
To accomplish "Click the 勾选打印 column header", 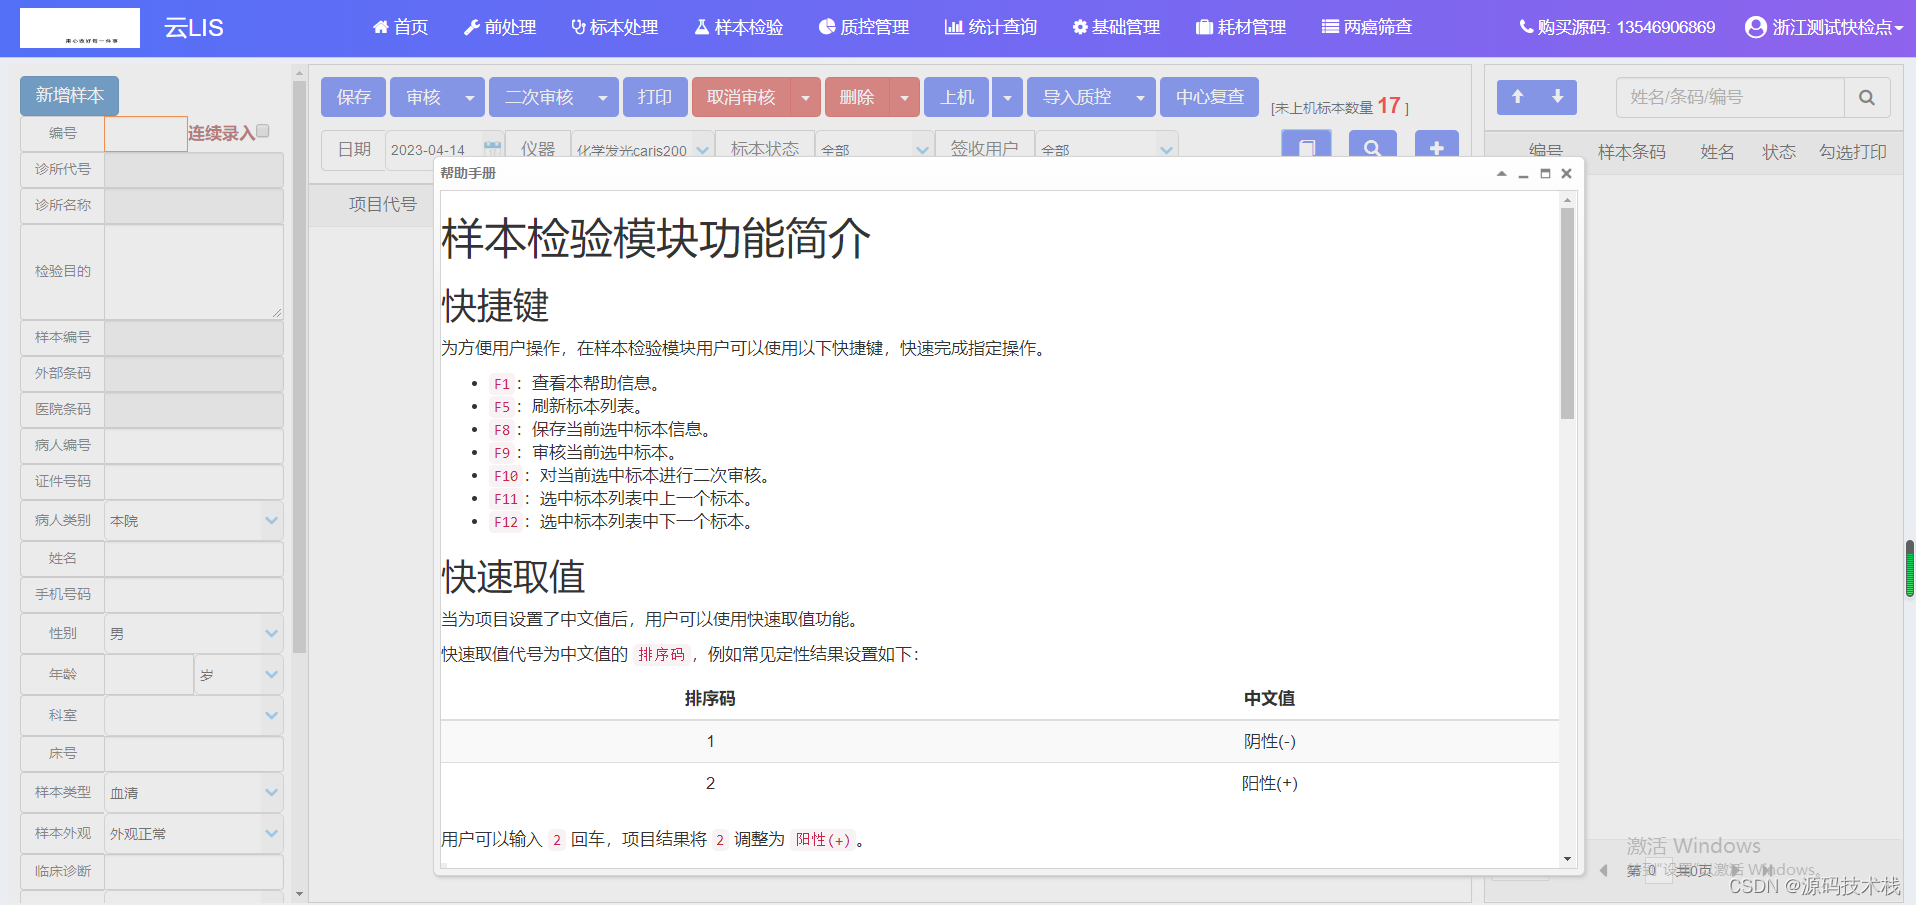I will pos(1852,152).
